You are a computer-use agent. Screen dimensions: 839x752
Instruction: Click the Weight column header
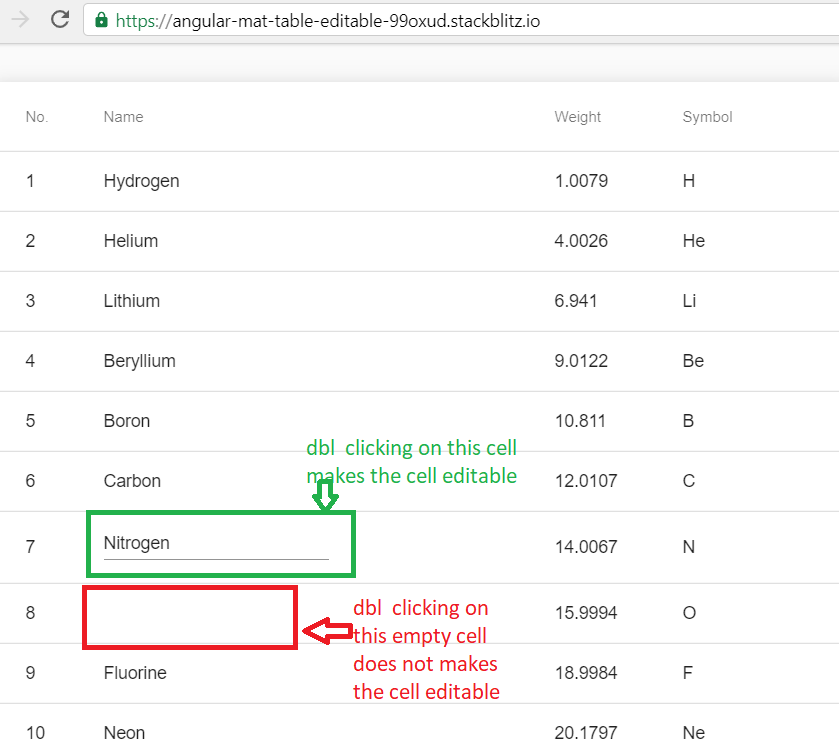pos(577,117)
